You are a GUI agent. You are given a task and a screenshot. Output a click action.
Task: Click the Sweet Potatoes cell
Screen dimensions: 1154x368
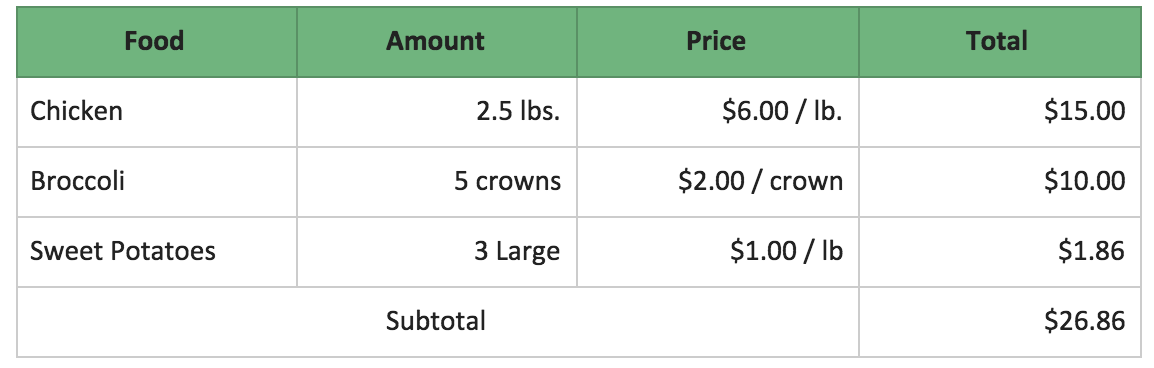[x=157, y=252]
